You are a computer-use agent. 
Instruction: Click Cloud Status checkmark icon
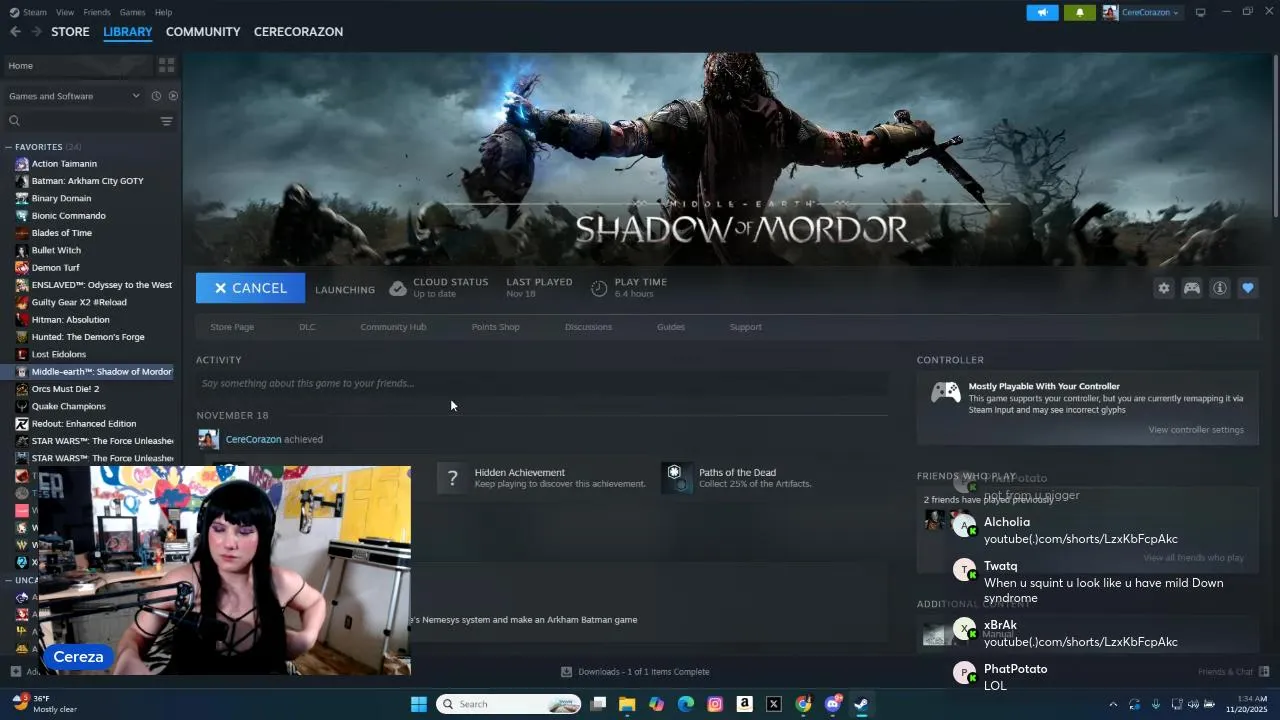click(398, 288)
